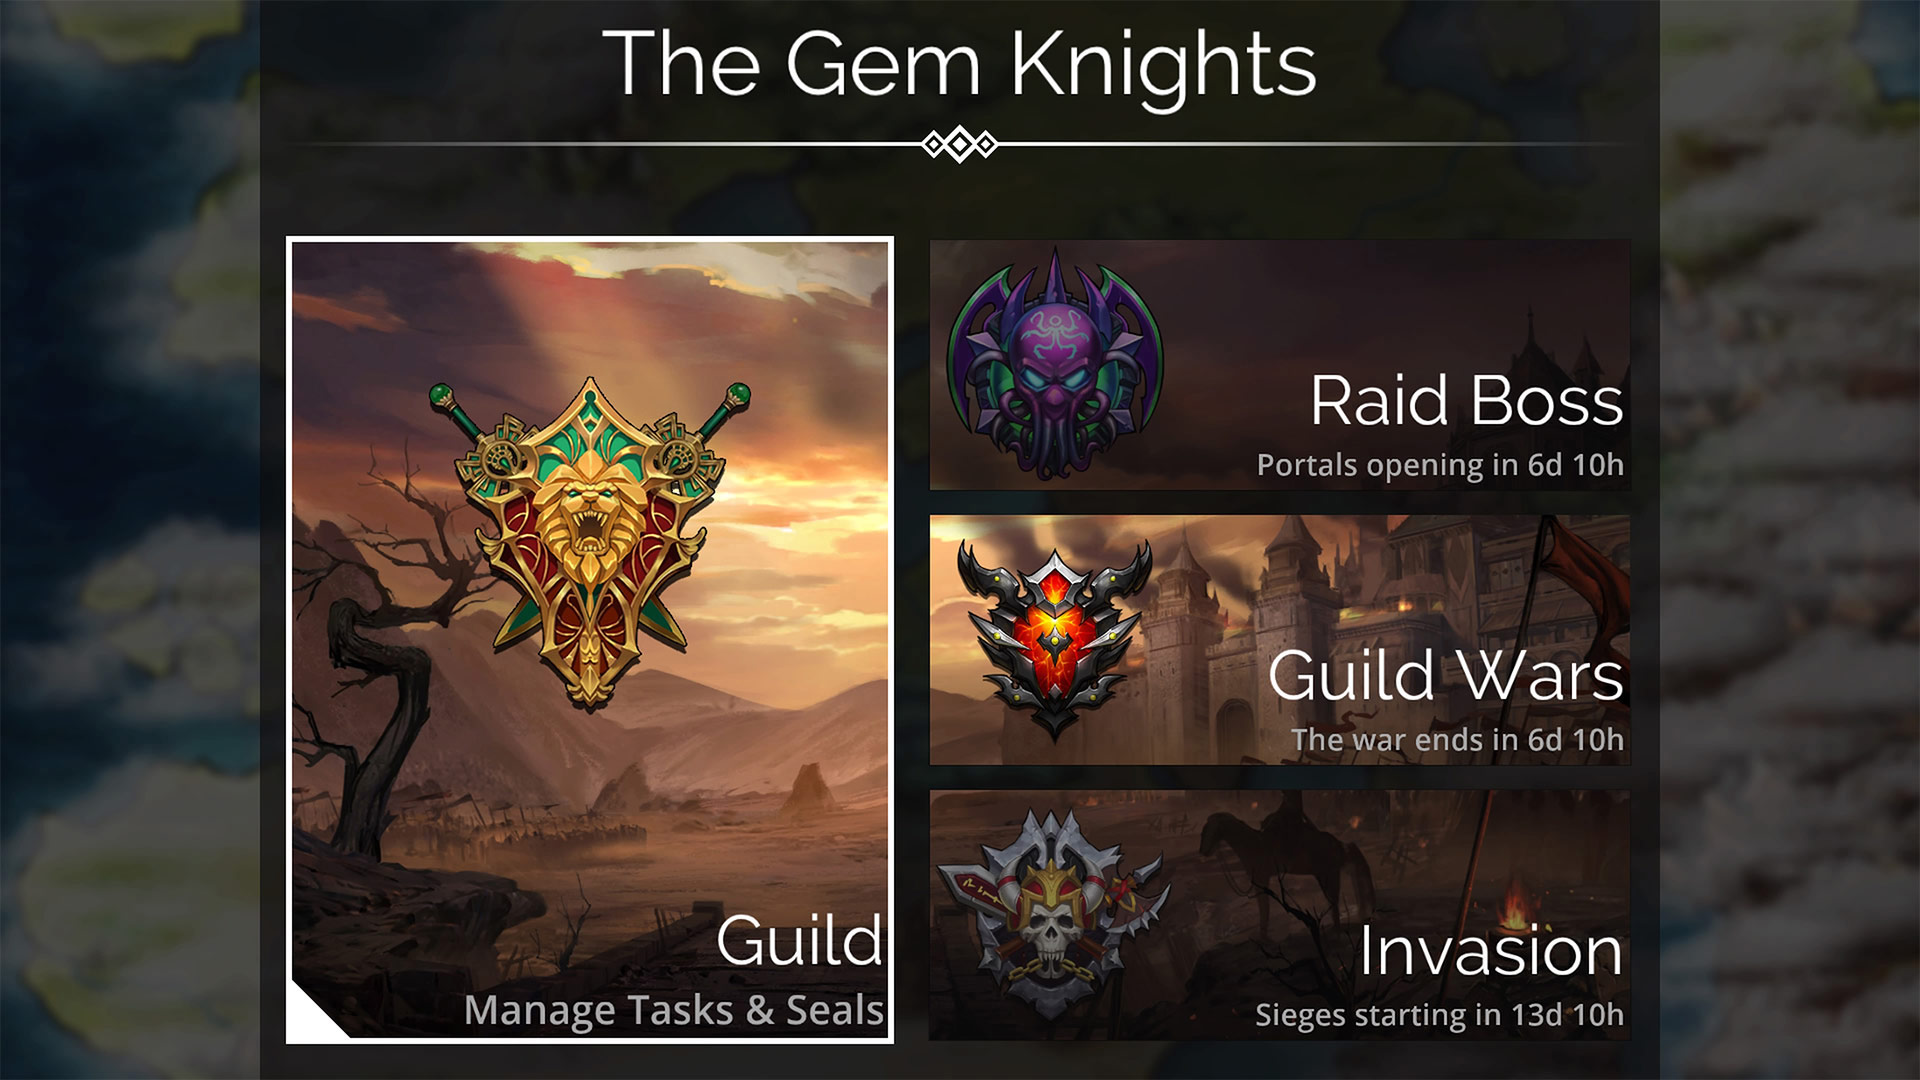
Task: Click the diamond ornament under the title
Action: tap(960, 145)
